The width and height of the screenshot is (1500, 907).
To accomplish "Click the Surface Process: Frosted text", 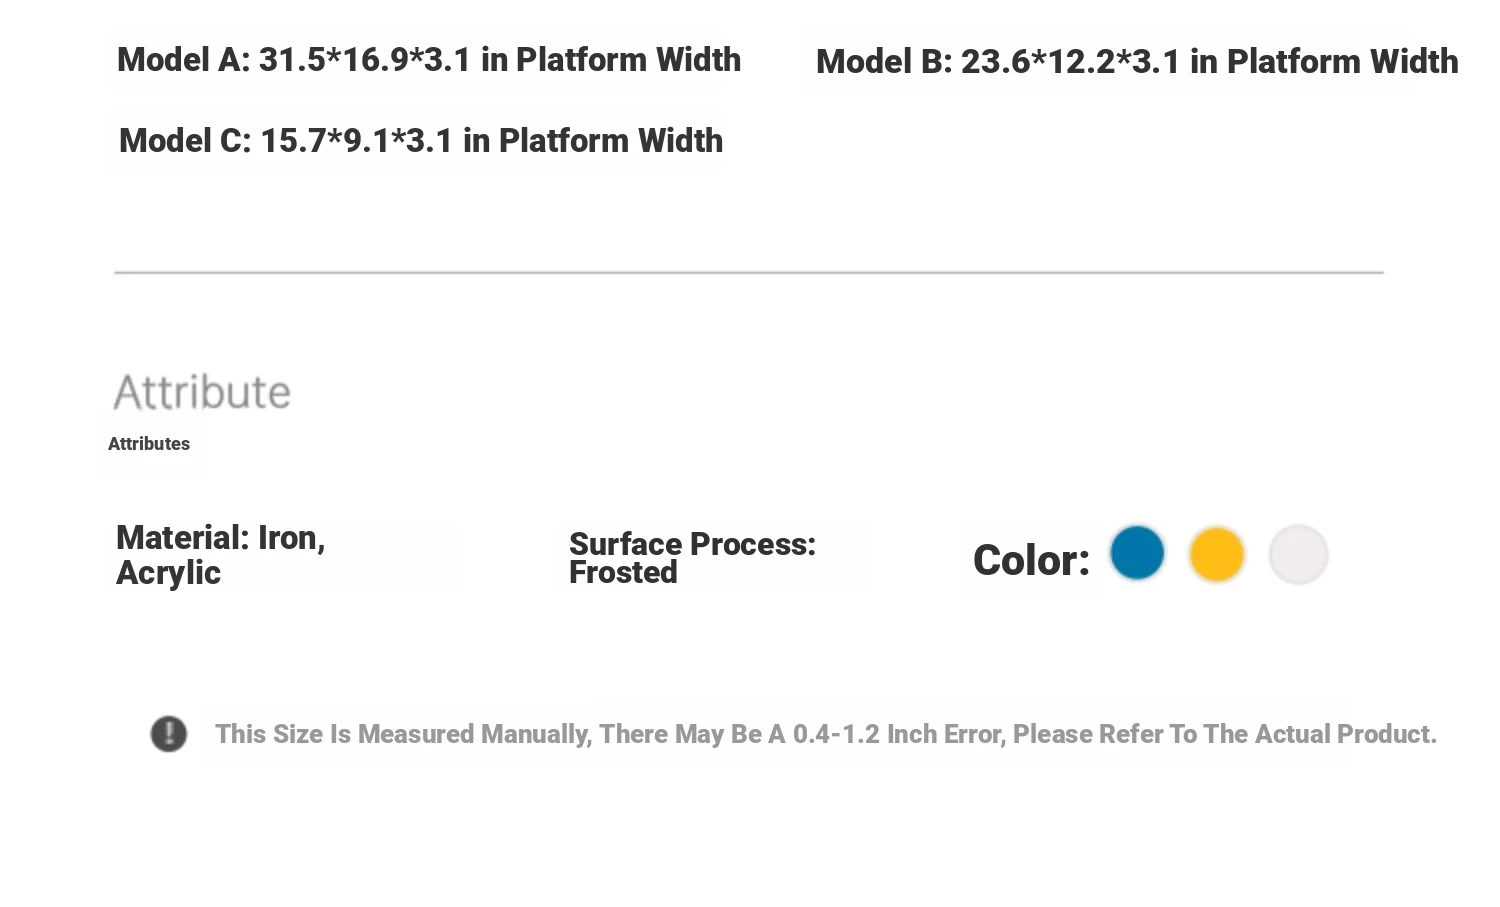I will tap(692, 558).
